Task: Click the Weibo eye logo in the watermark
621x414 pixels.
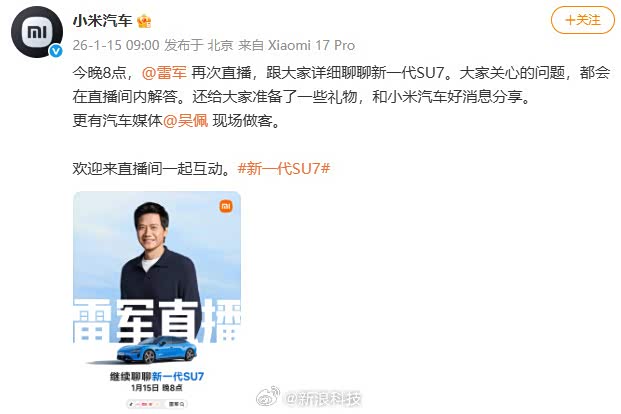Action: pos(268,397)
